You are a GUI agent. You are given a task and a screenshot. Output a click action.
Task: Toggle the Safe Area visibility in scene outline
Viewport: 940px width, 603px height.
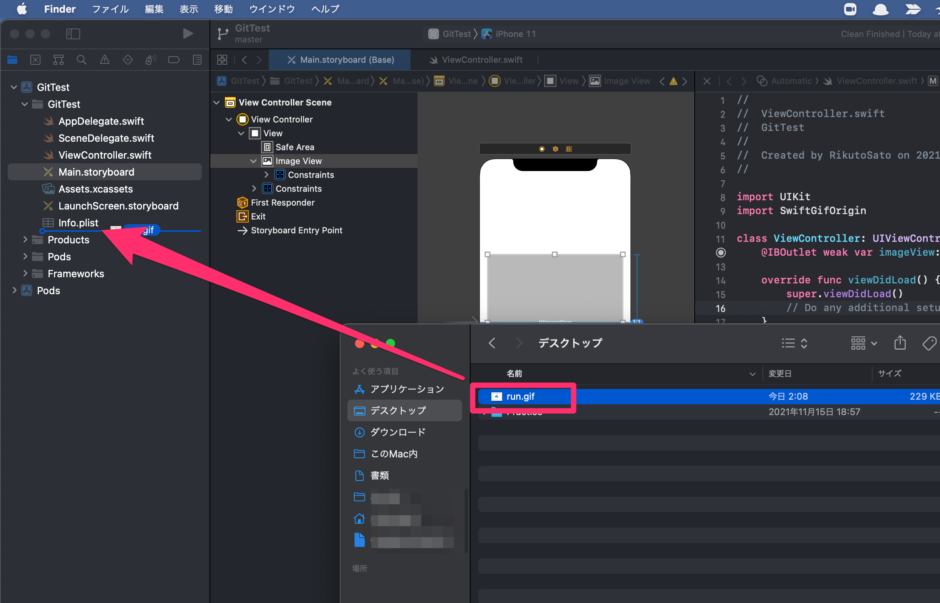tap(266, 146)
